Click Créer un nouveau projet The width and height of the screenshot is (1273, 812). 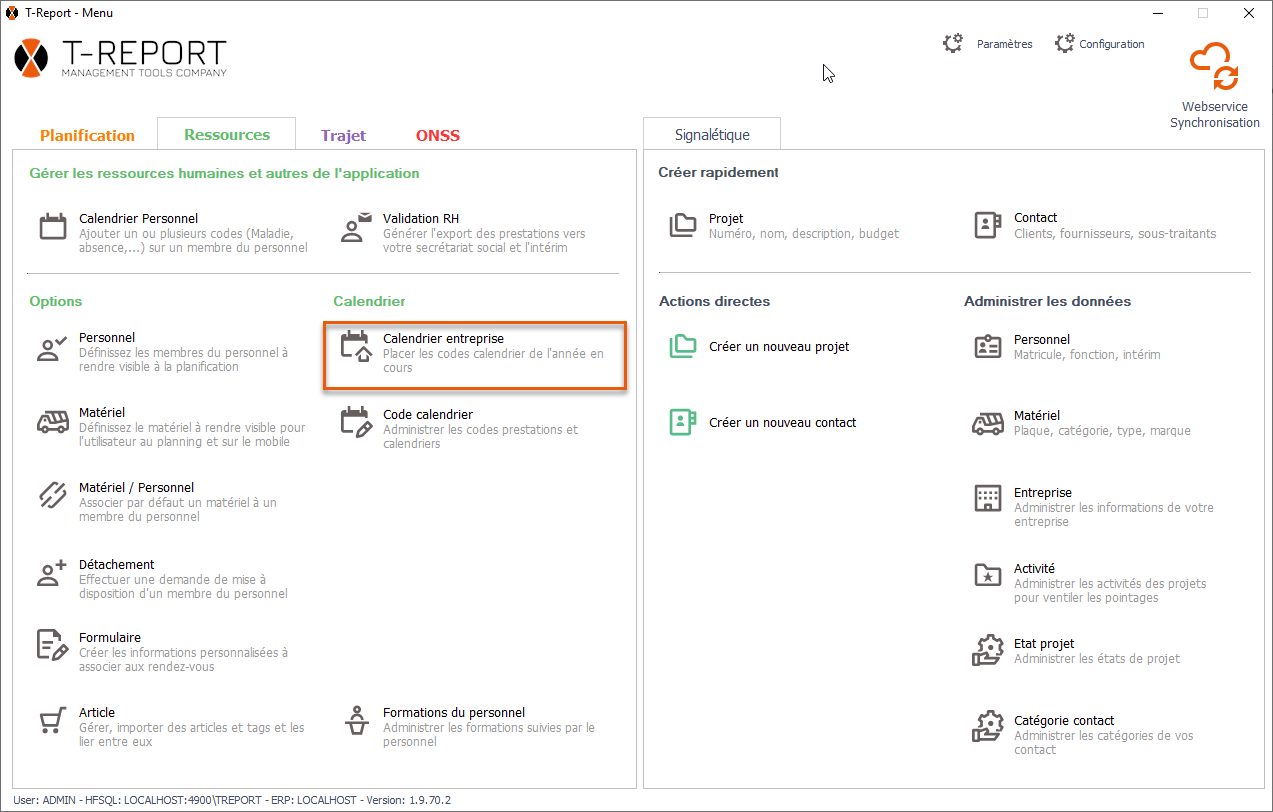pyautogui.click(x=778, y=347)
